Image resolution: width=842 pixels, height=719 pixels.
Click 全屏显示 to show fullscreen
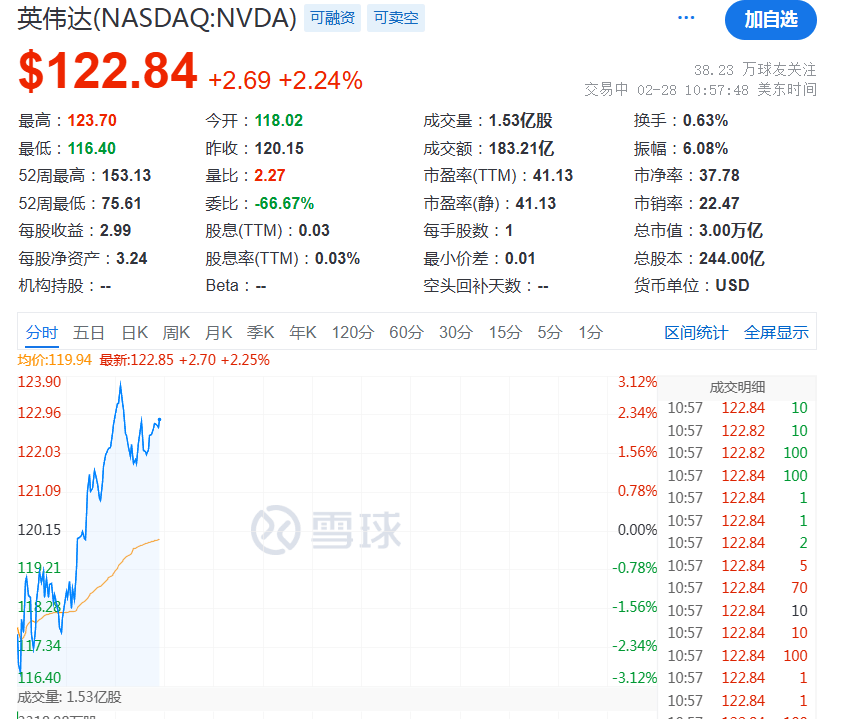click(x=776, y=332)
